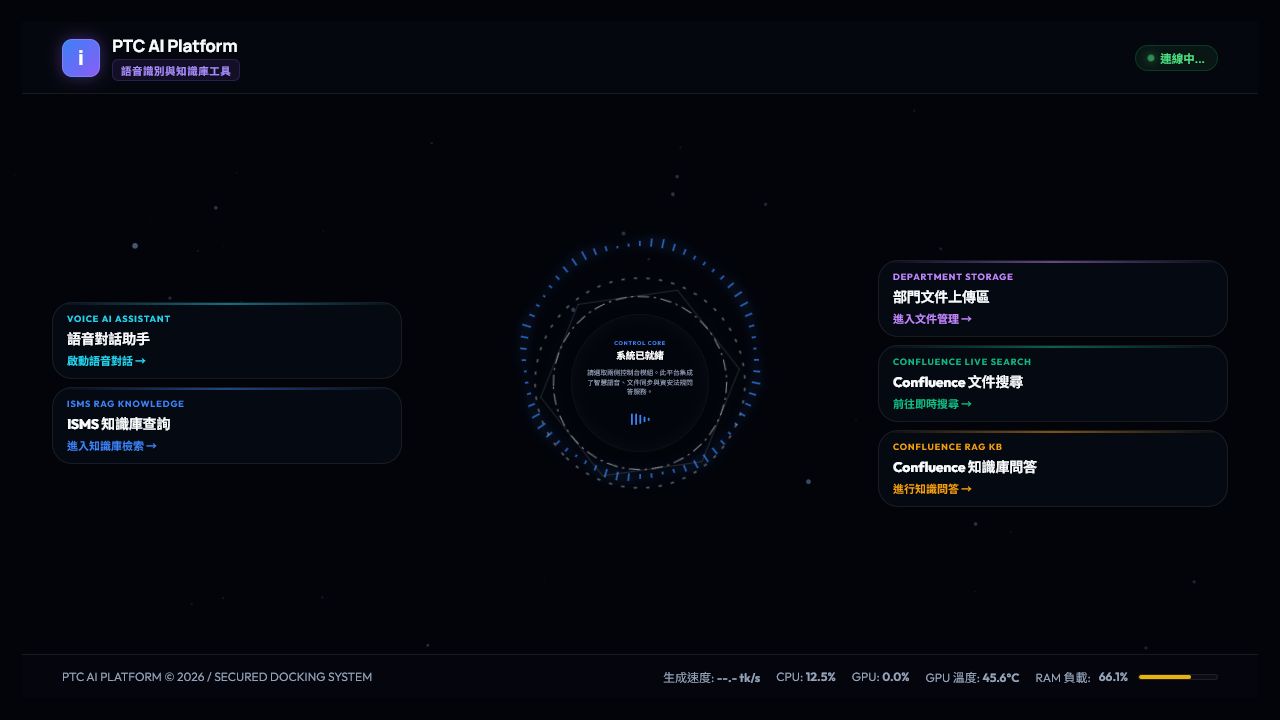Open the Confluence 文件搜尋 card
The height and width of the screenshot is (720, 1280).
pos(1053,384)
